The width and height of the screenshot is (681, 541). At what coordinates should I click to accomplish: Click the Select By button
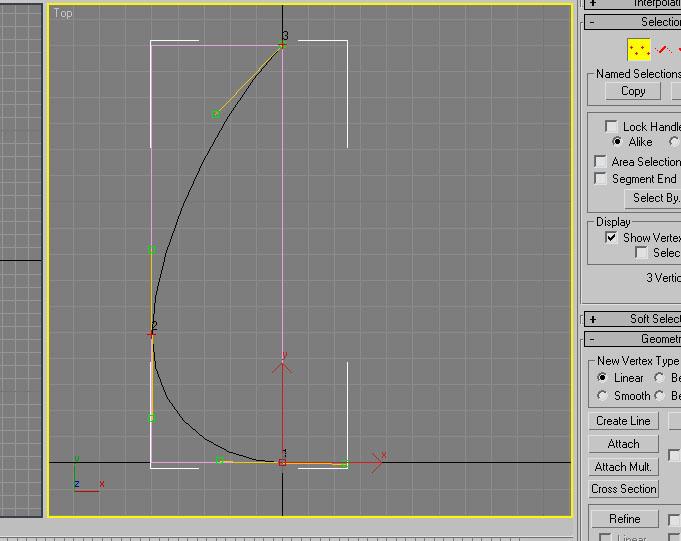pos(653,198)
